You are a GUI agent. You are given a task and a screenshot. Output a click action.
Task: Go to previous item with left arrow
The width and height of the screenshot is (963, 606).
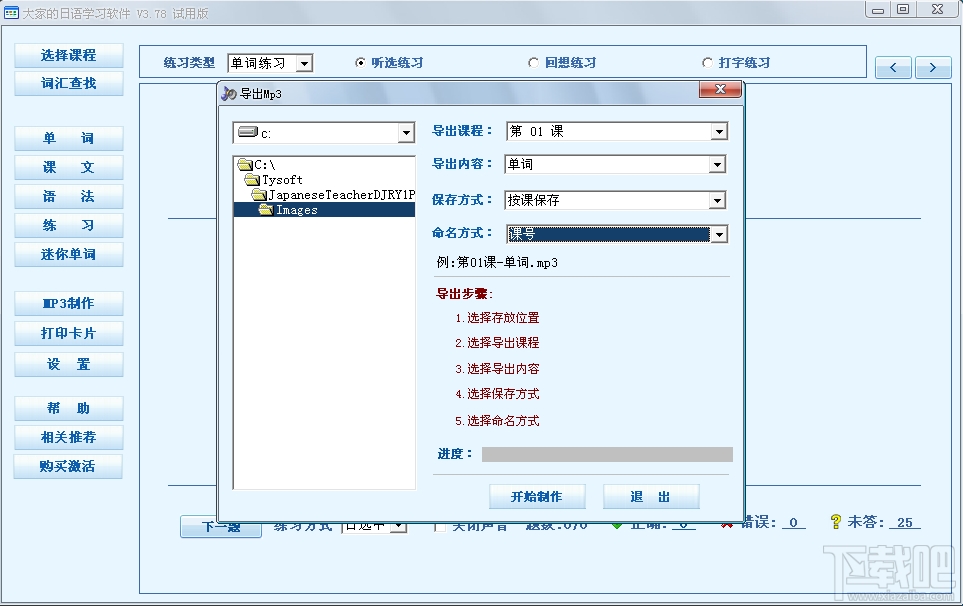(x=893, y=68)
